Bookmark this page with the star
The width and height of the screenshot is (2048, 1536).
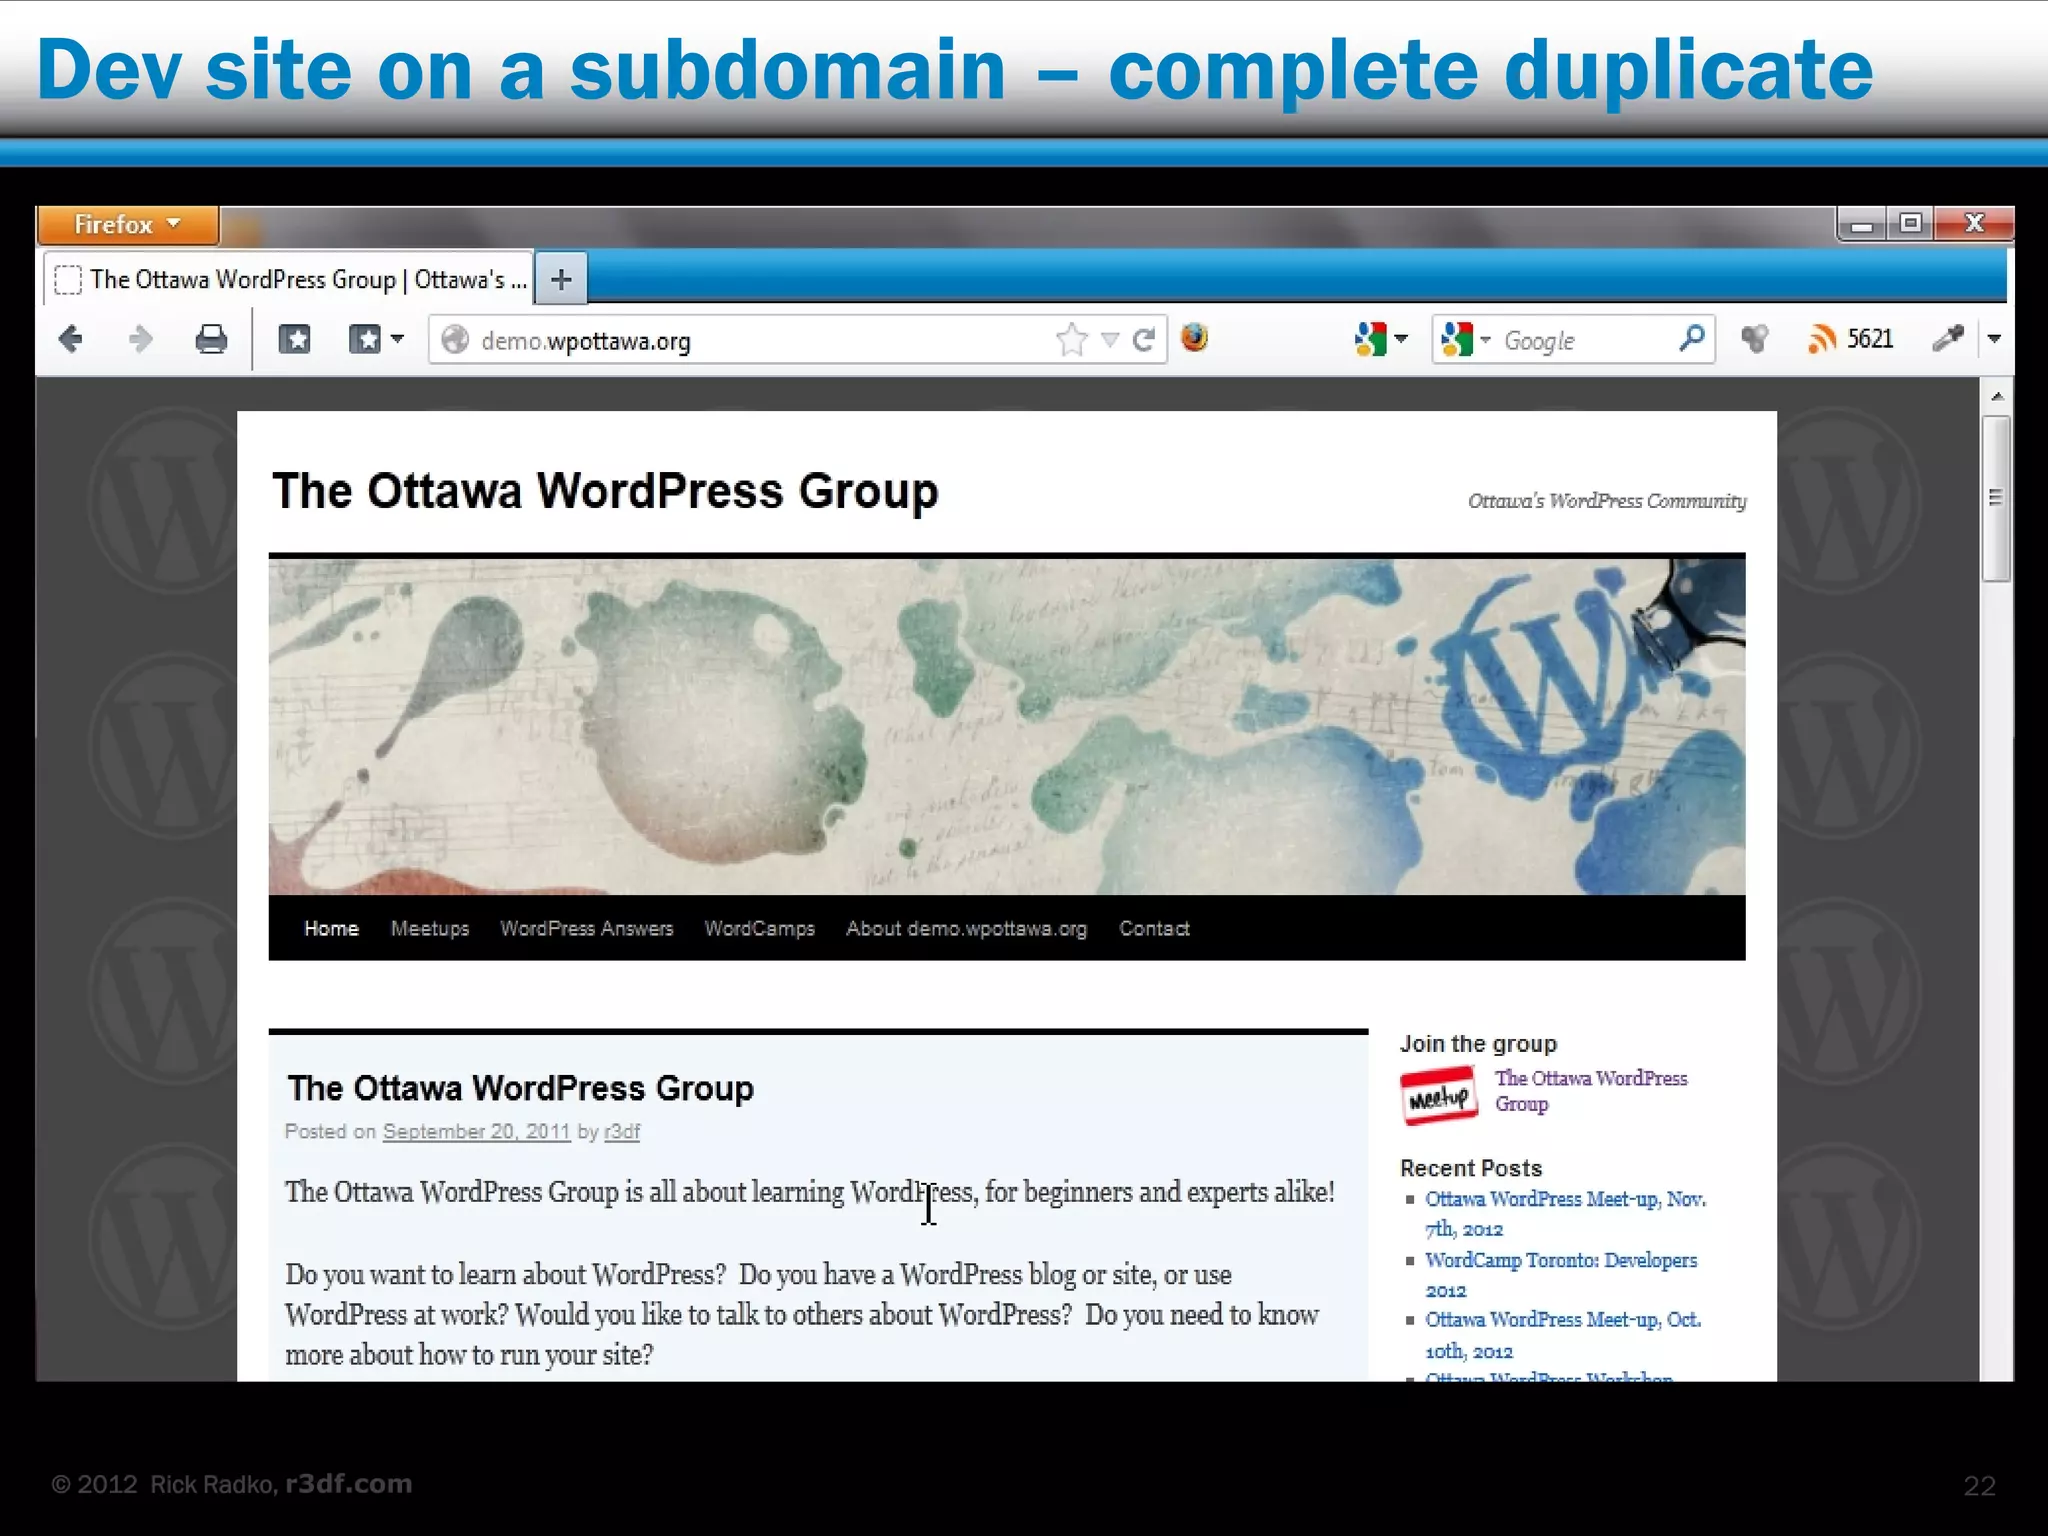coord(1071,340)
